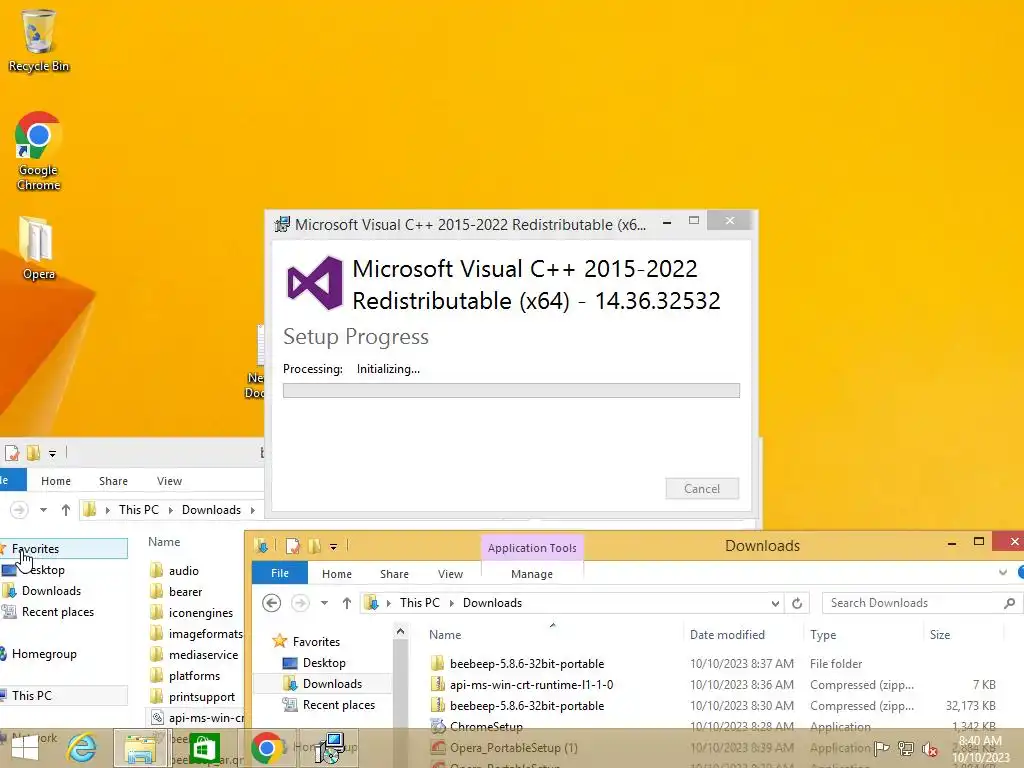Sort by Size column header
Viewport: 1024px width, 768px height.
click(x=940, y=635)
